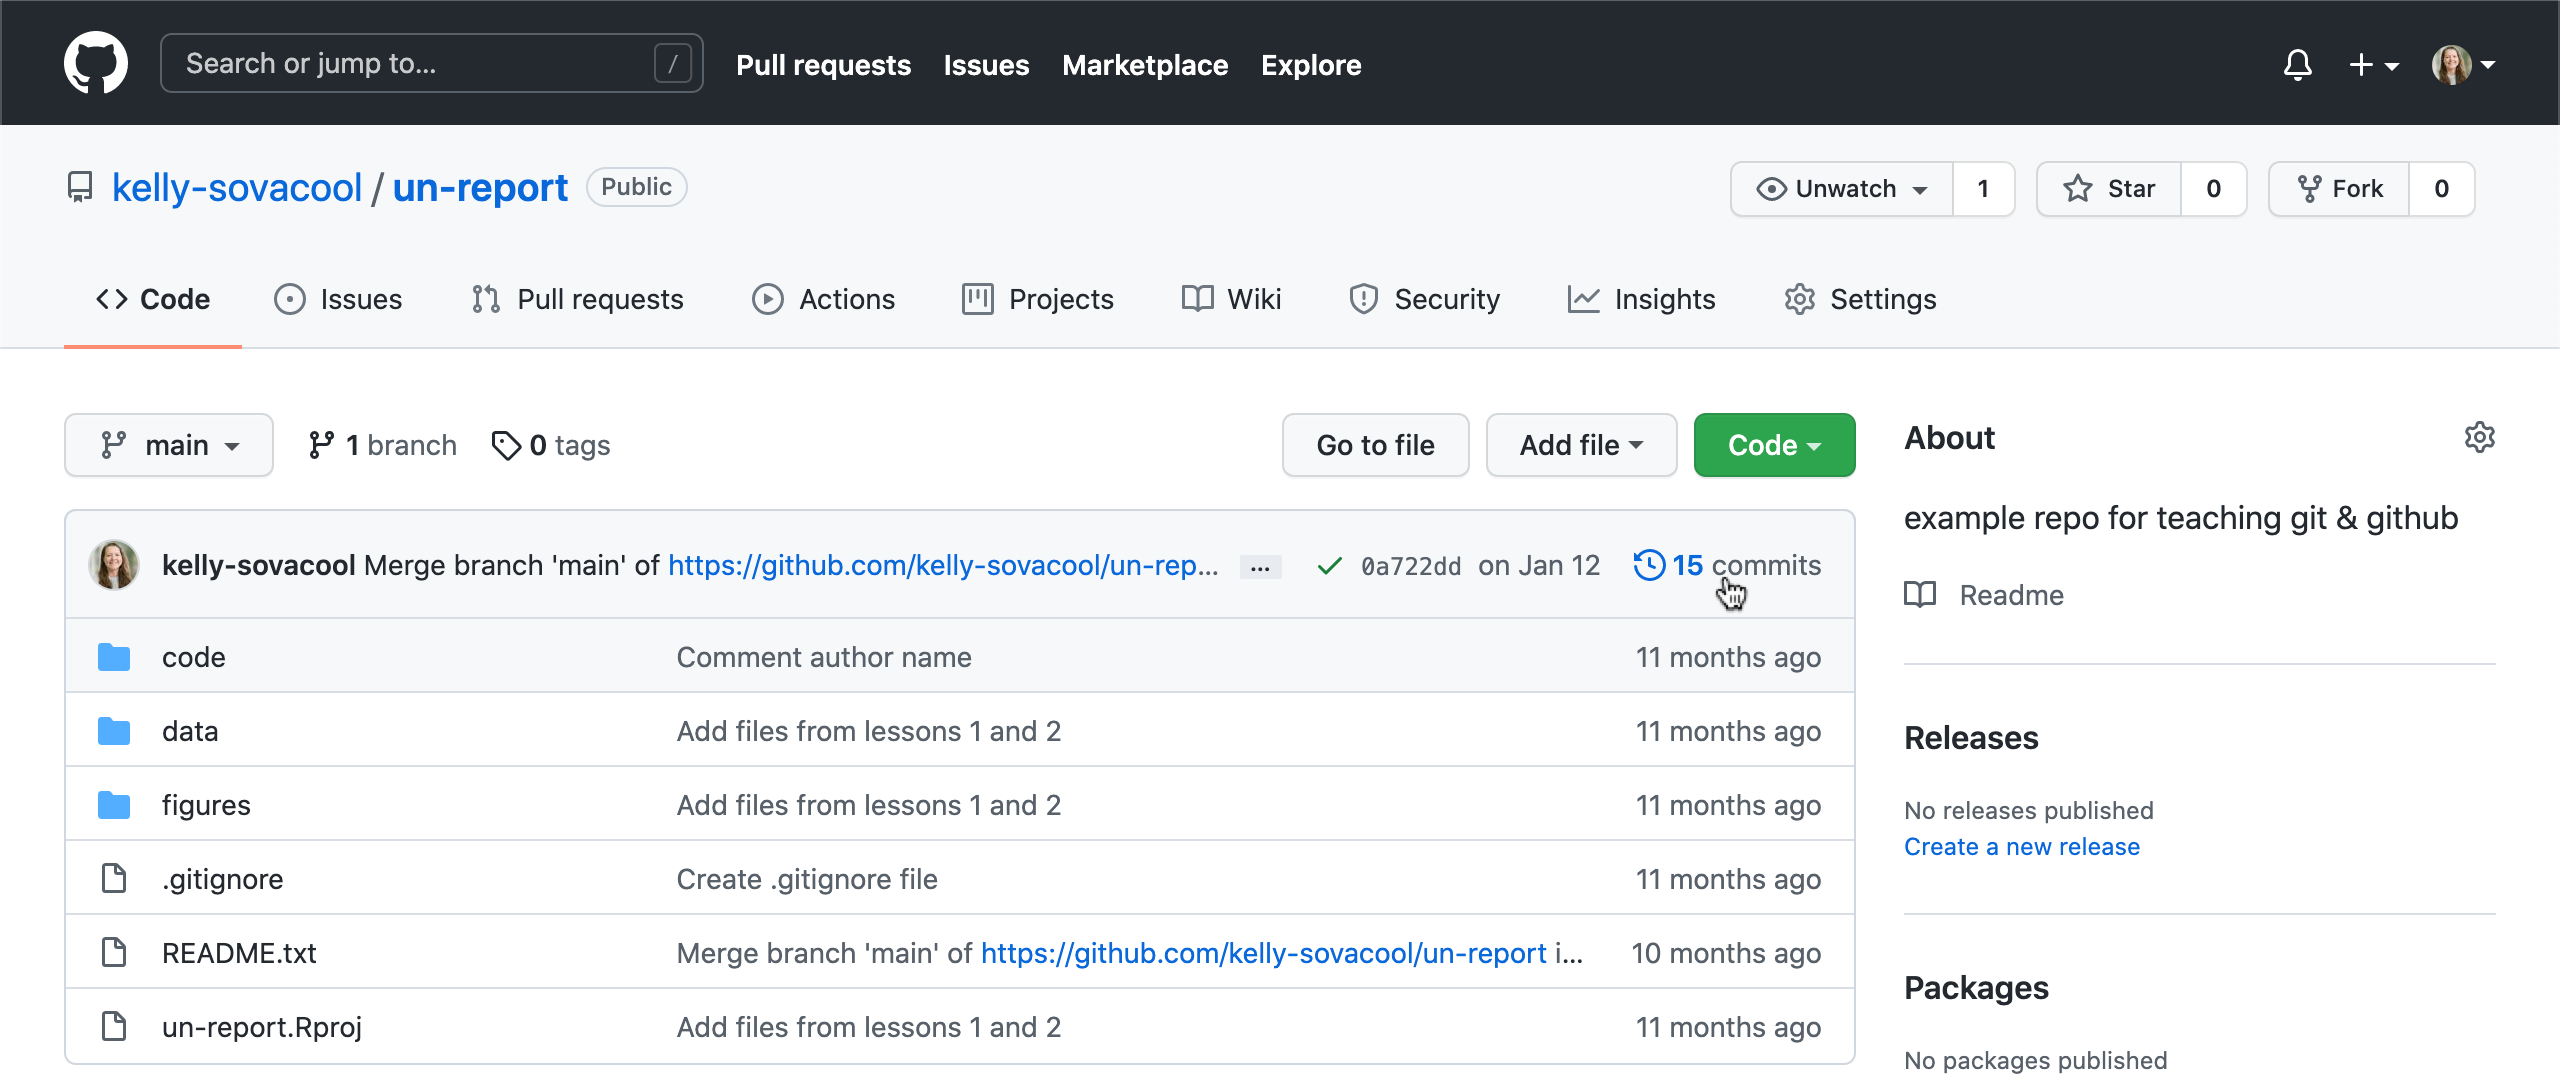Click the Fork button label

[x=2357, y=189]
